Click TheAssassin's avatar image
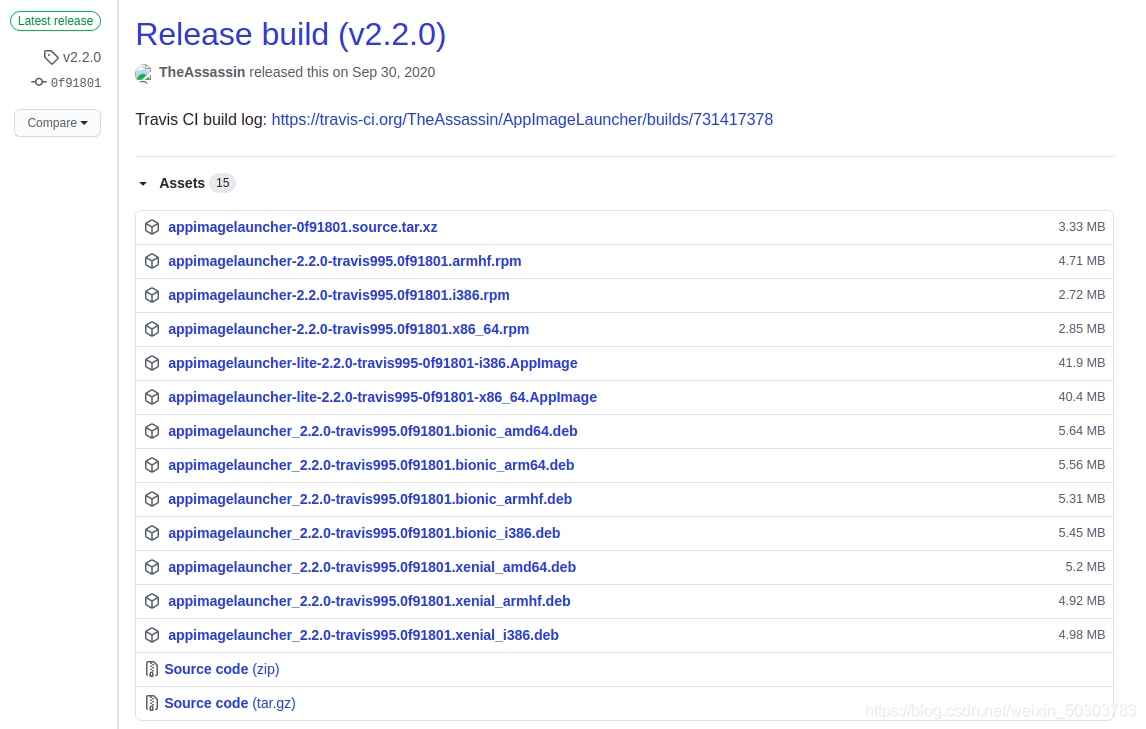Viewport: 1146px width, 729px height. tap(144, 73)
